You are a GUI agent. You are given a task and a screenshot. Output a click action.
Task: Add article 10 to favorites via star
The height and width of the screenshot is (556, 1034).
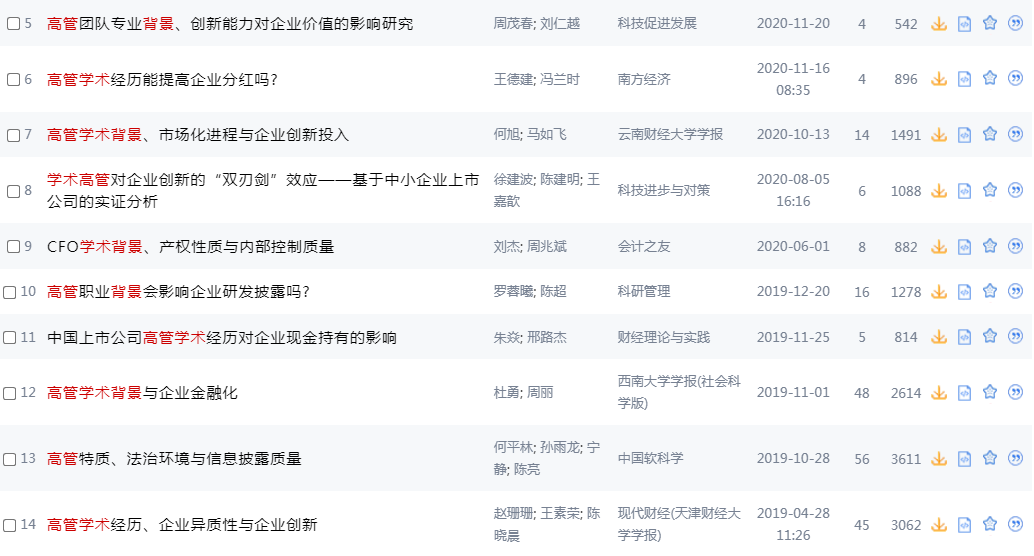(990, 291)
